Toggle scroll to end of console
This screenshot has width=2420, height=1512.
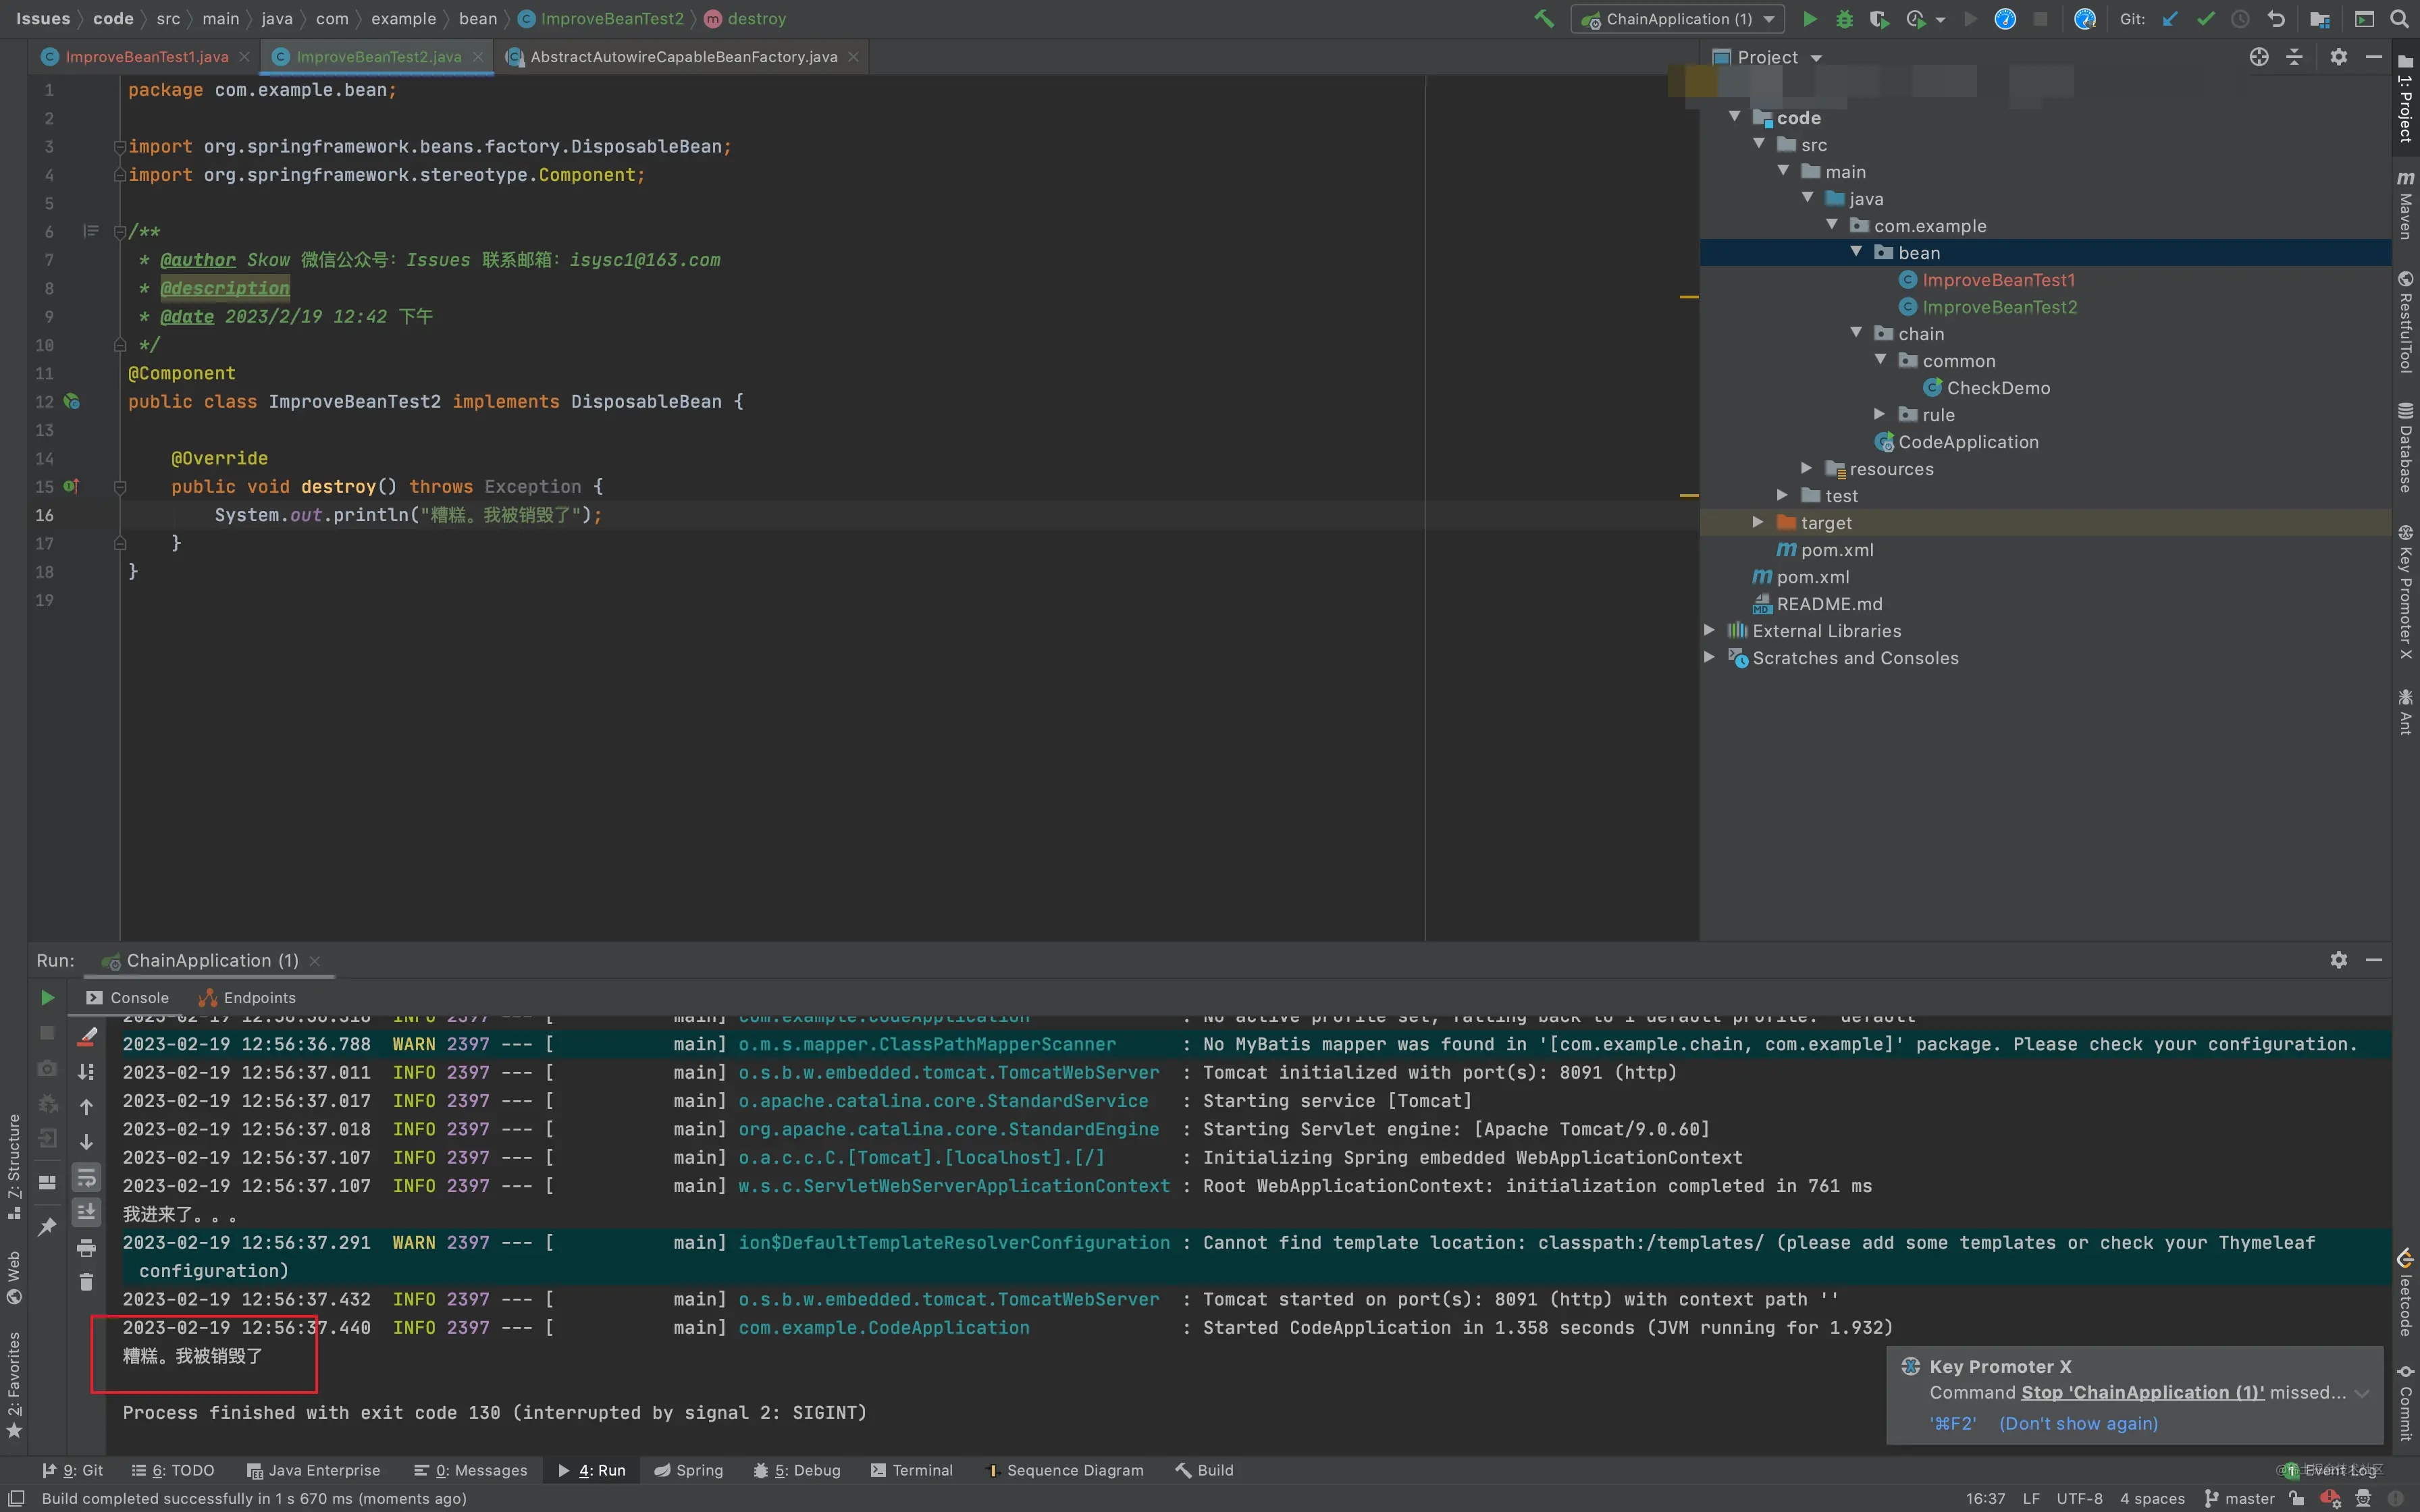86,1212
